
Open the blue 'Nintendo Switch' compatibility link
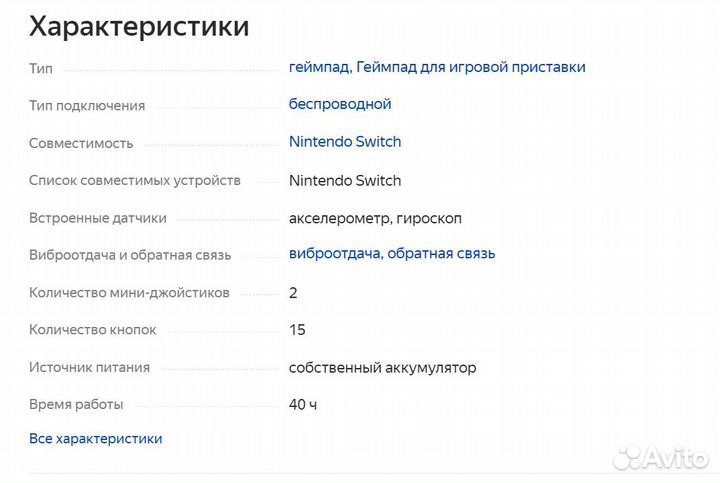tap(345, 141)
